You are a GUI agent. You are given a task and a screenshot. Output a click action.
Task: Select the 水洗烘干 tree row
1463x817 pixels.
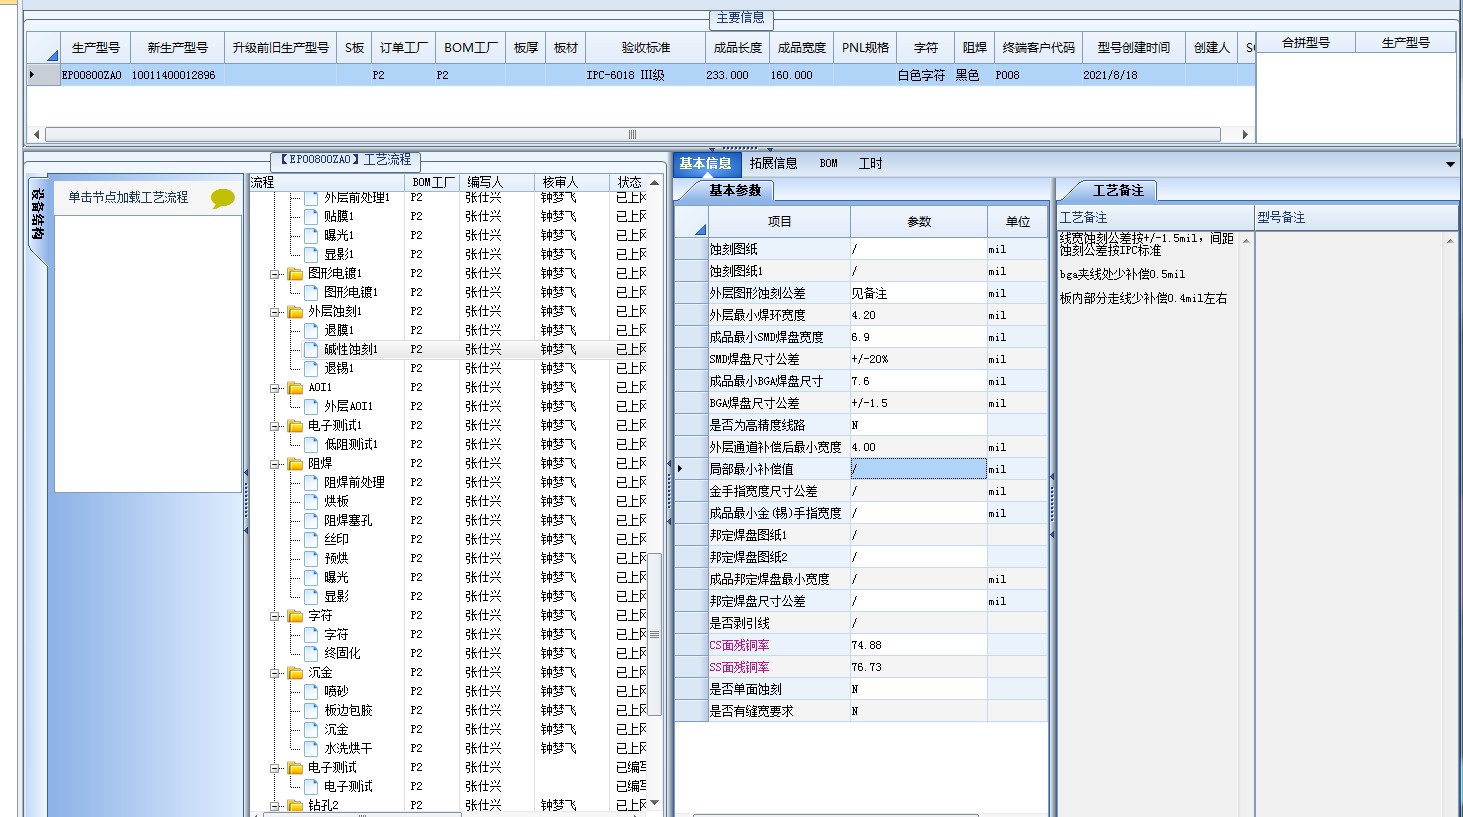coord(348,749)
